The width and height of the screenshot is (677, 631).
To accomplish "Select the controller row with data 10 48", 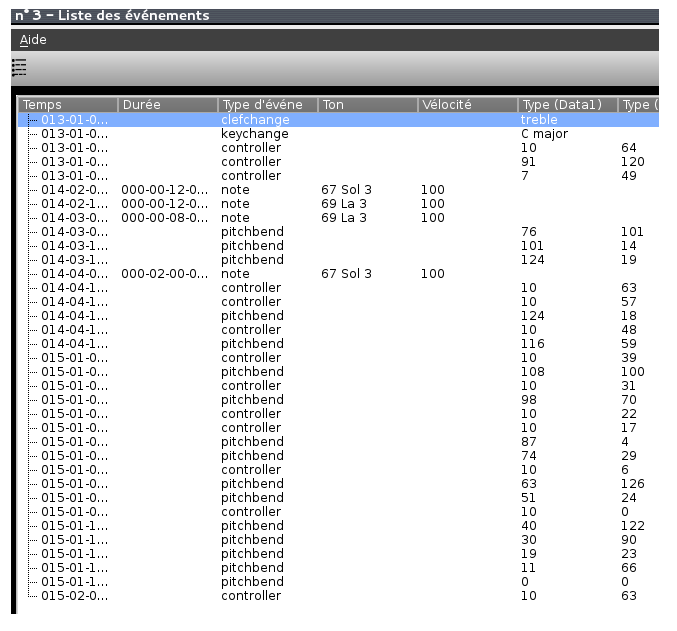I will 338,330.
